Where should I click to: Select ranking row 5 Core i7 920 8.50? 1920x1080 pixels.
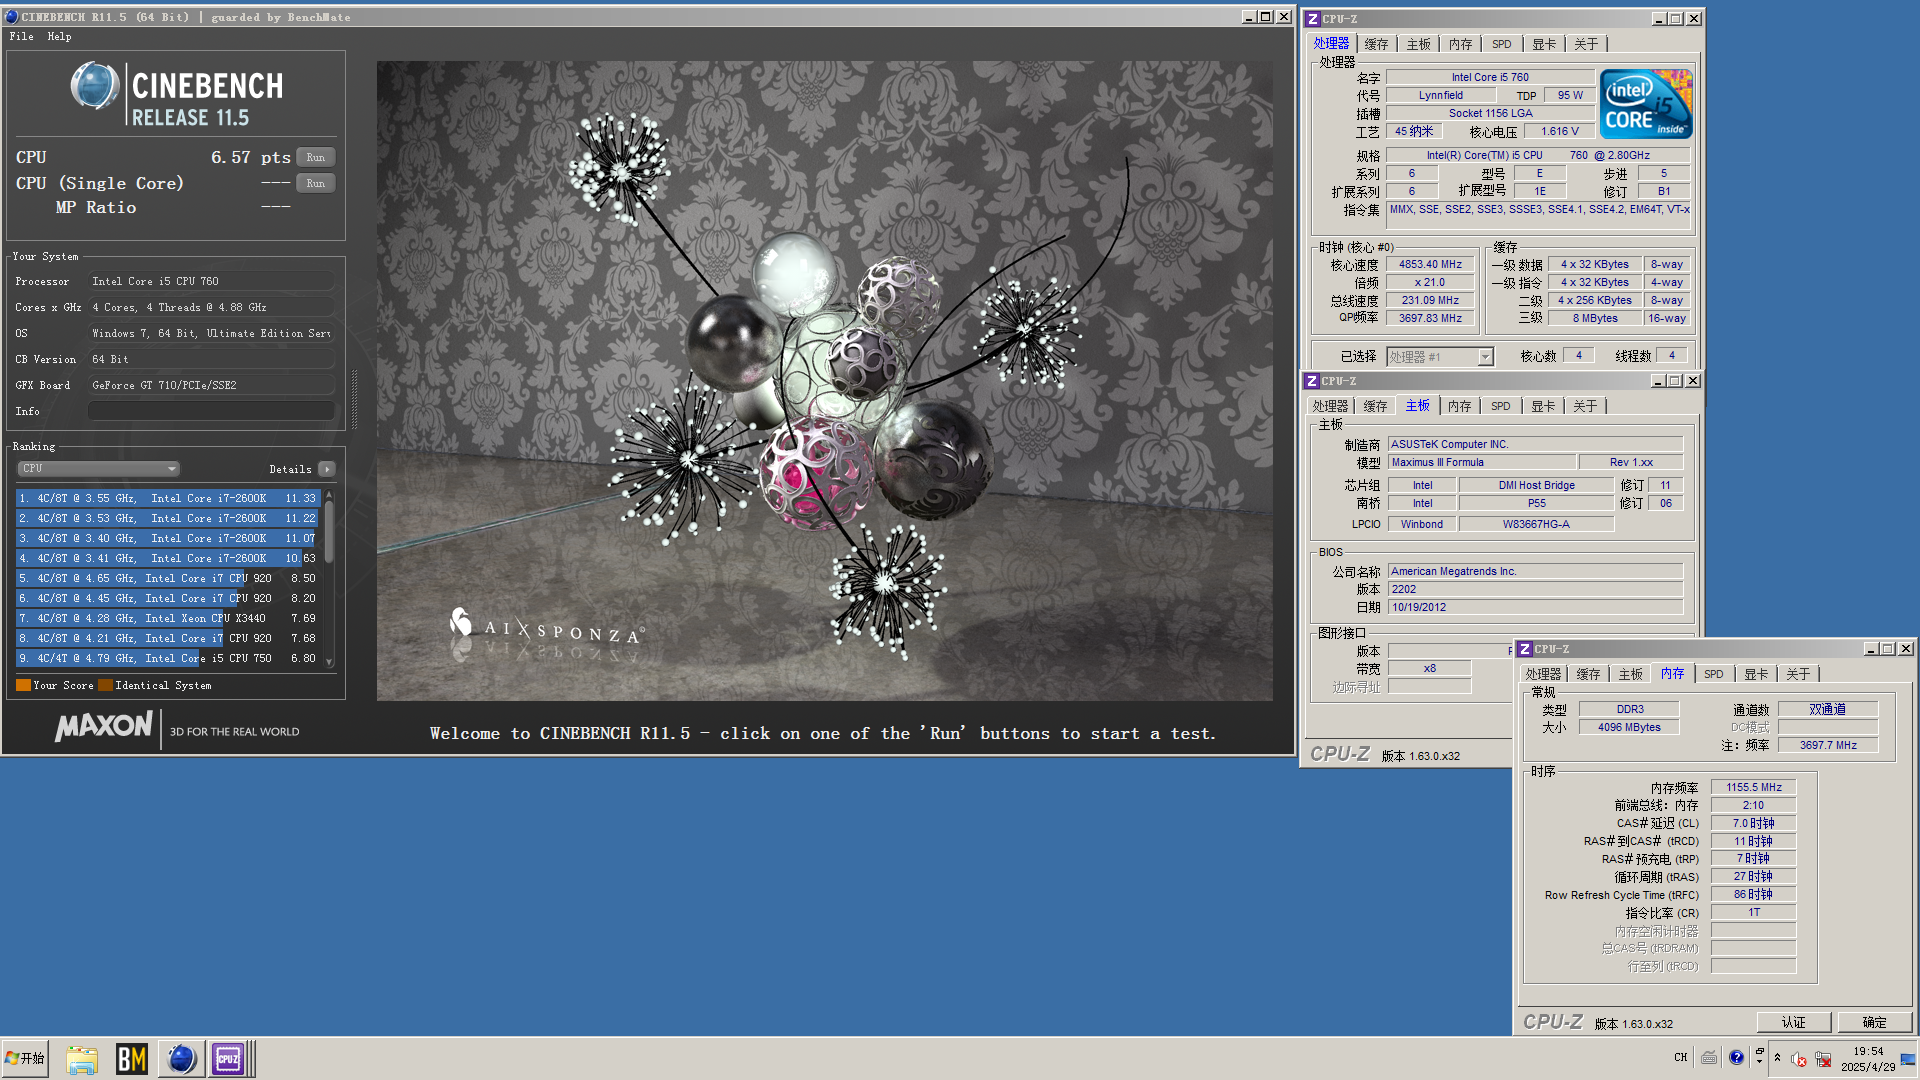168,578
